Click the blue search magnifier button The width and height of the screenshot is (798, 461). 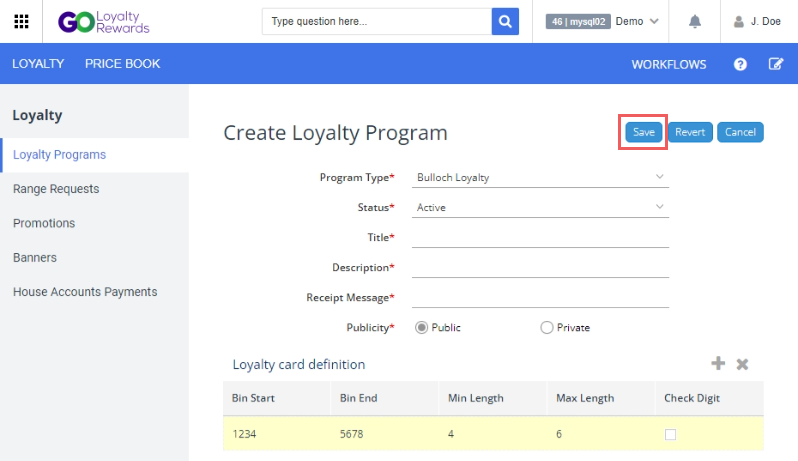505,21
